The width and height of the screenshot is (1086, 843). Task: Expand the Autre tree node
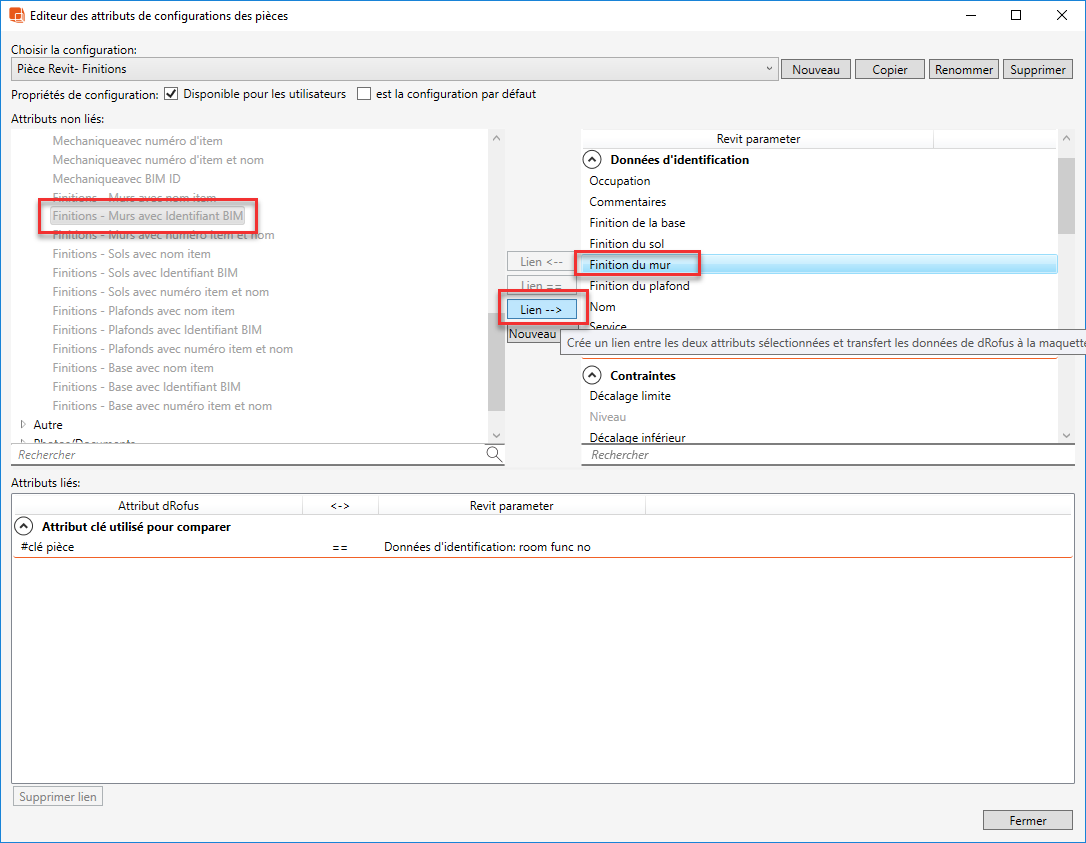24,425
